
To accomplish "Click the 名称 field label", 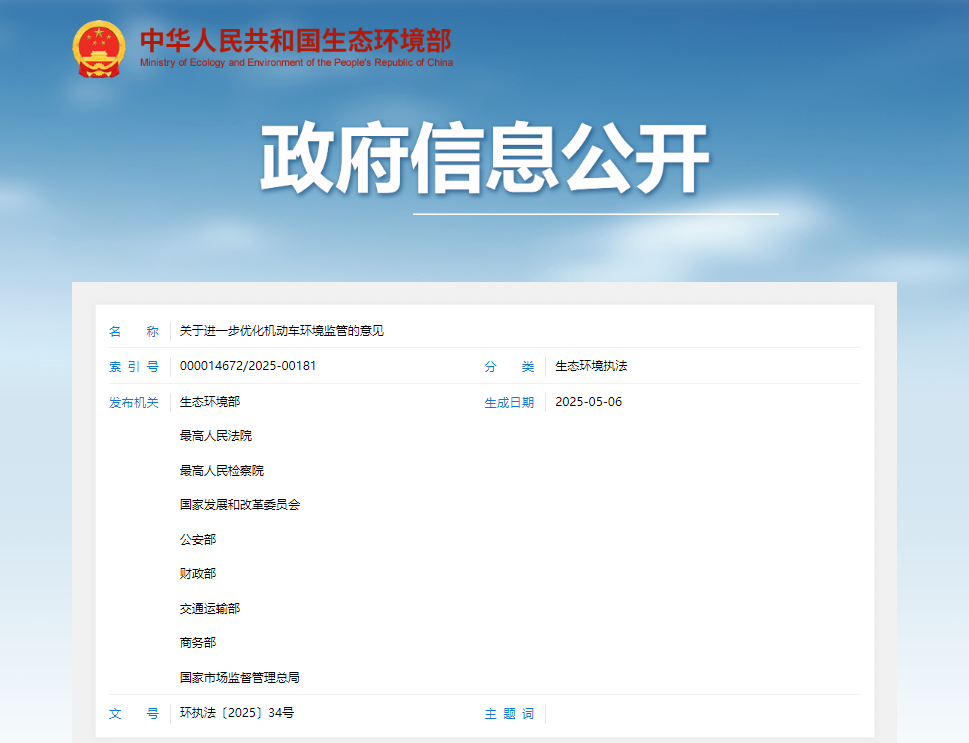I will click(x=133, y=331).
